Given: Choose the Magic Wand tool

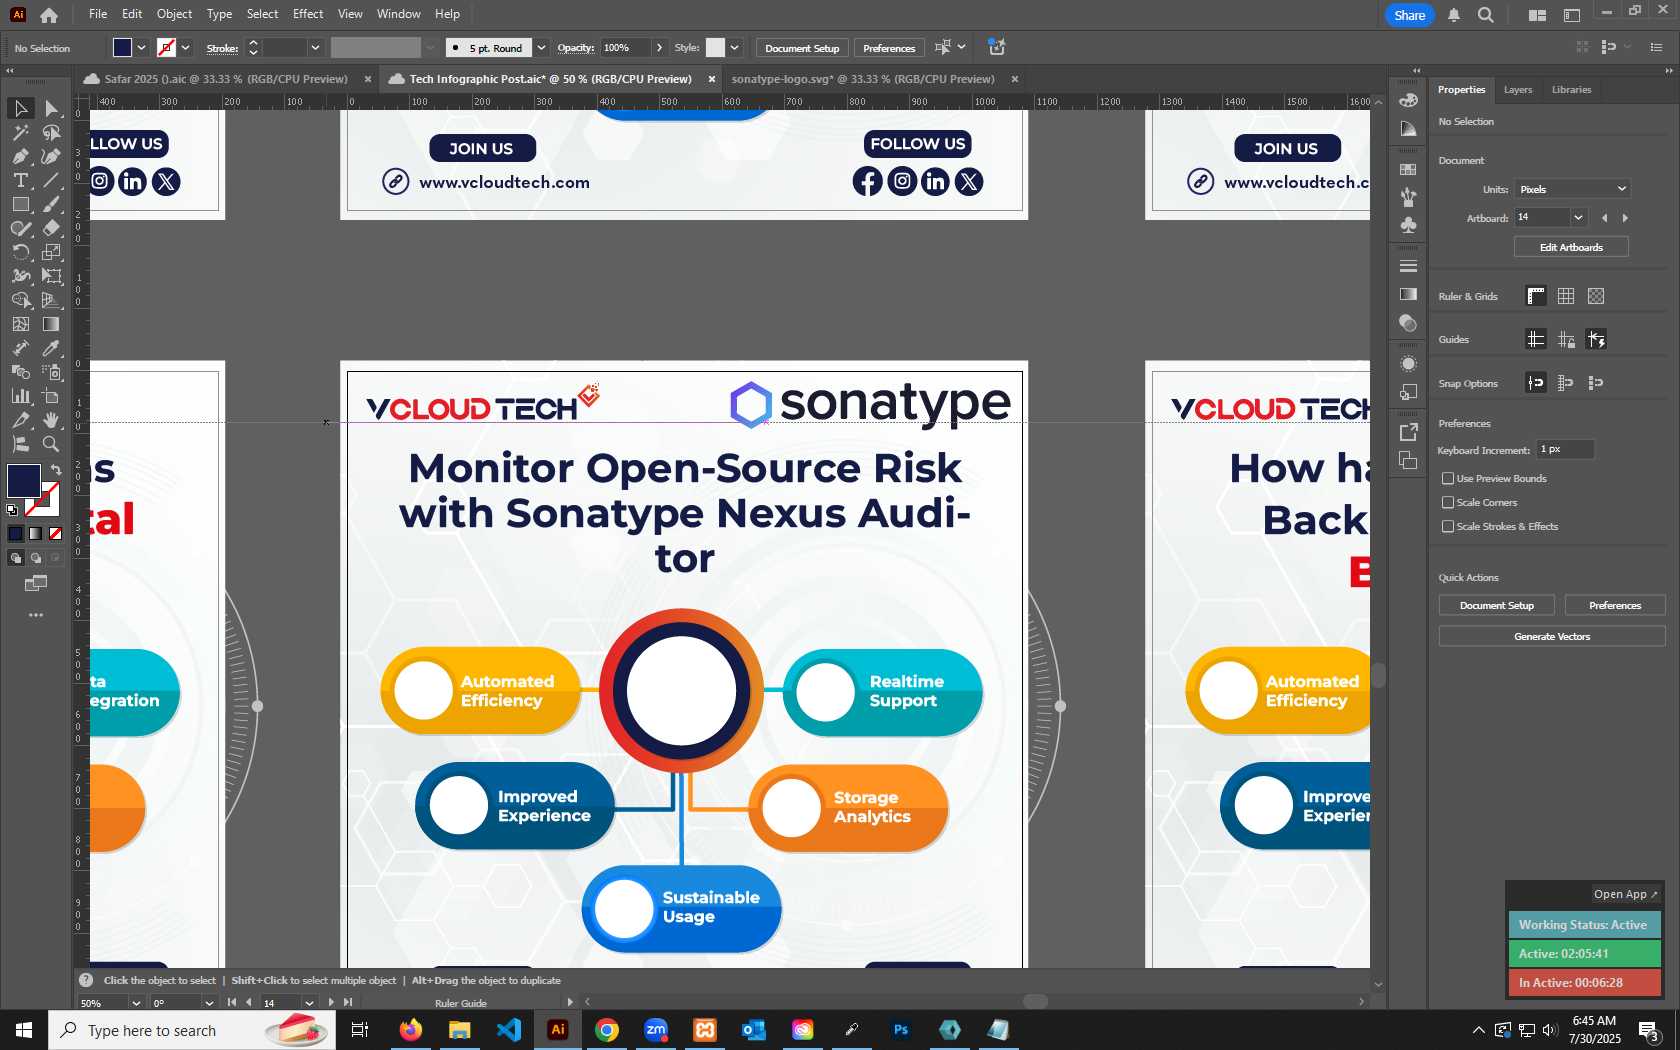Looking at the screenshot, I should 20,132.
